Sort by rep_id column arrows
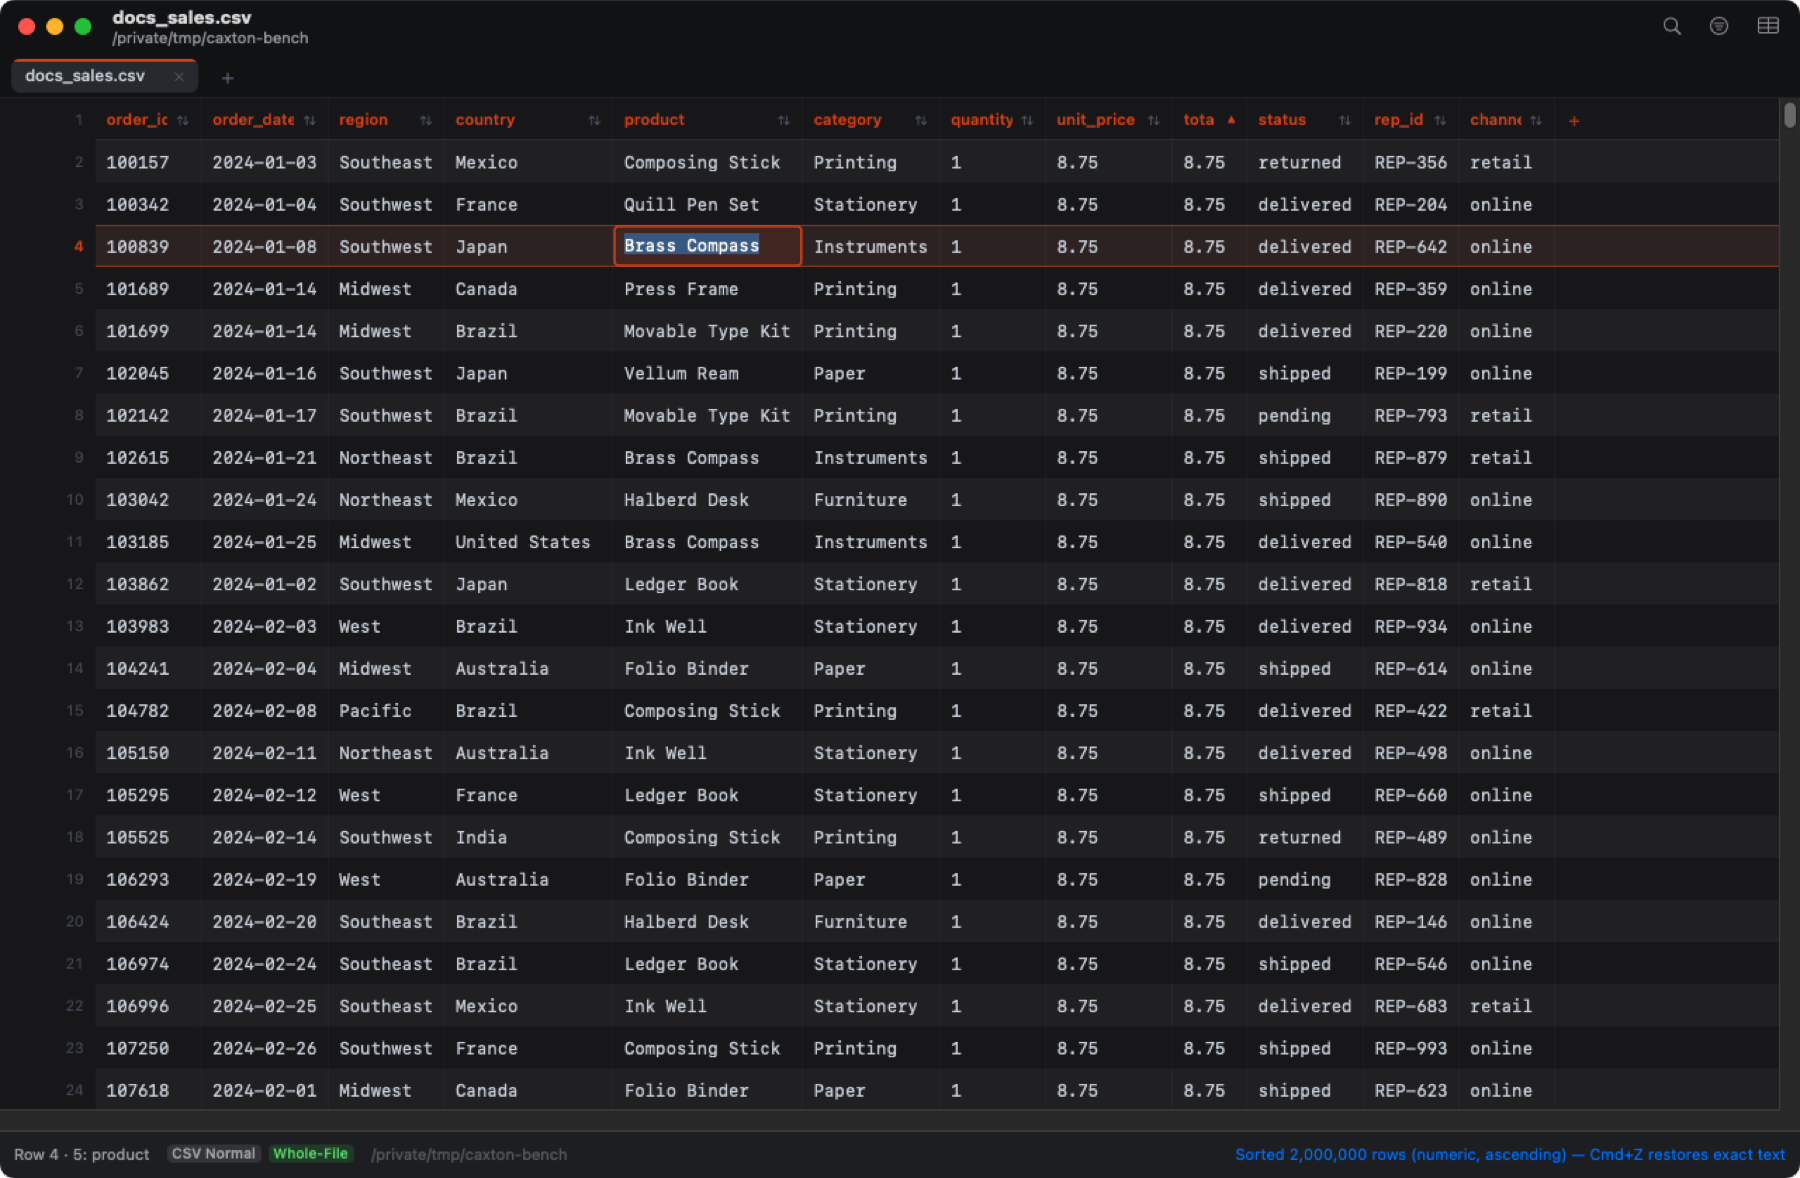The height and width of the screenshot is (1178, 1800). pyautogui.click(x=1440, y=120)
